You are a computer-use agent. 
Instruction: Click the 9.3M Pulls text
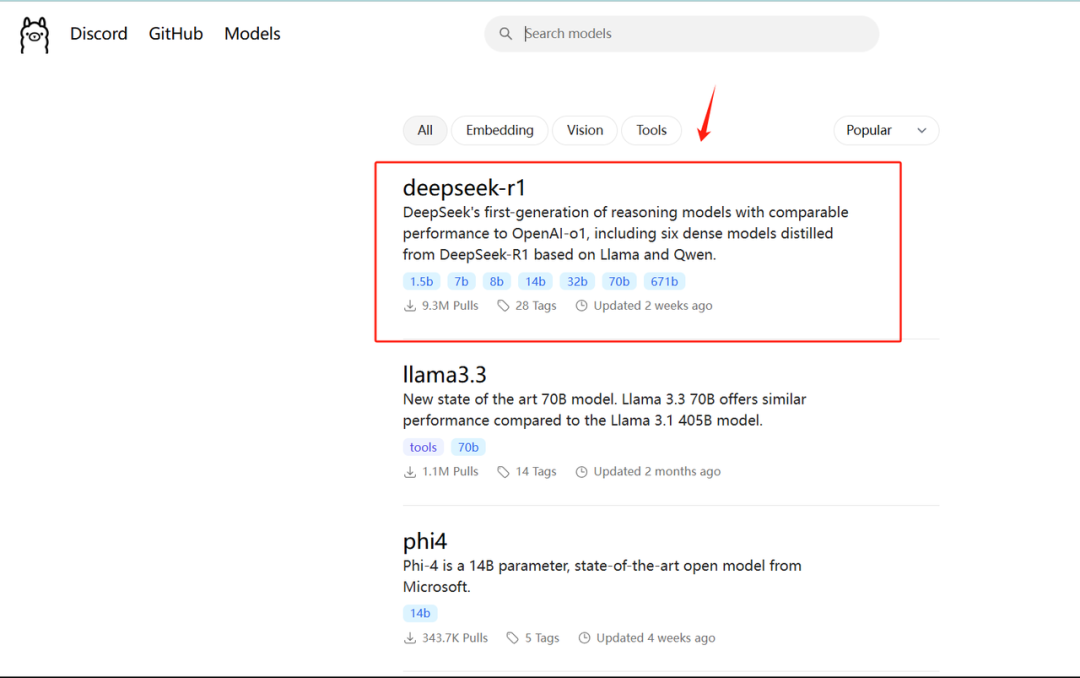pyautogui.click(x=450, y=305)
